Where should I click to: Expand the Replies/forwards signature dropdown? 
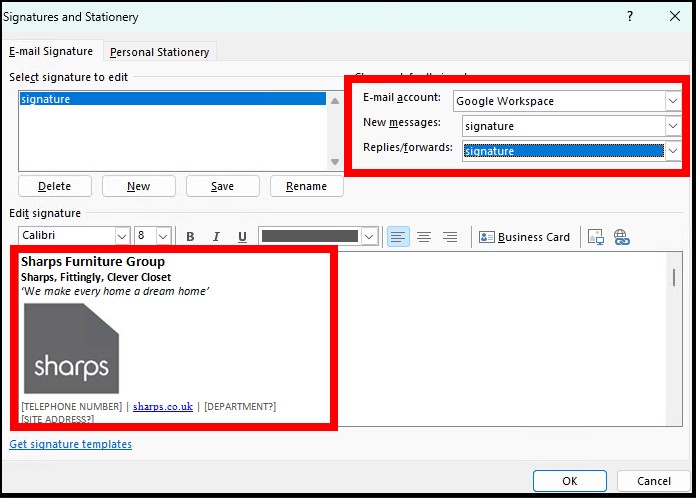673,151
